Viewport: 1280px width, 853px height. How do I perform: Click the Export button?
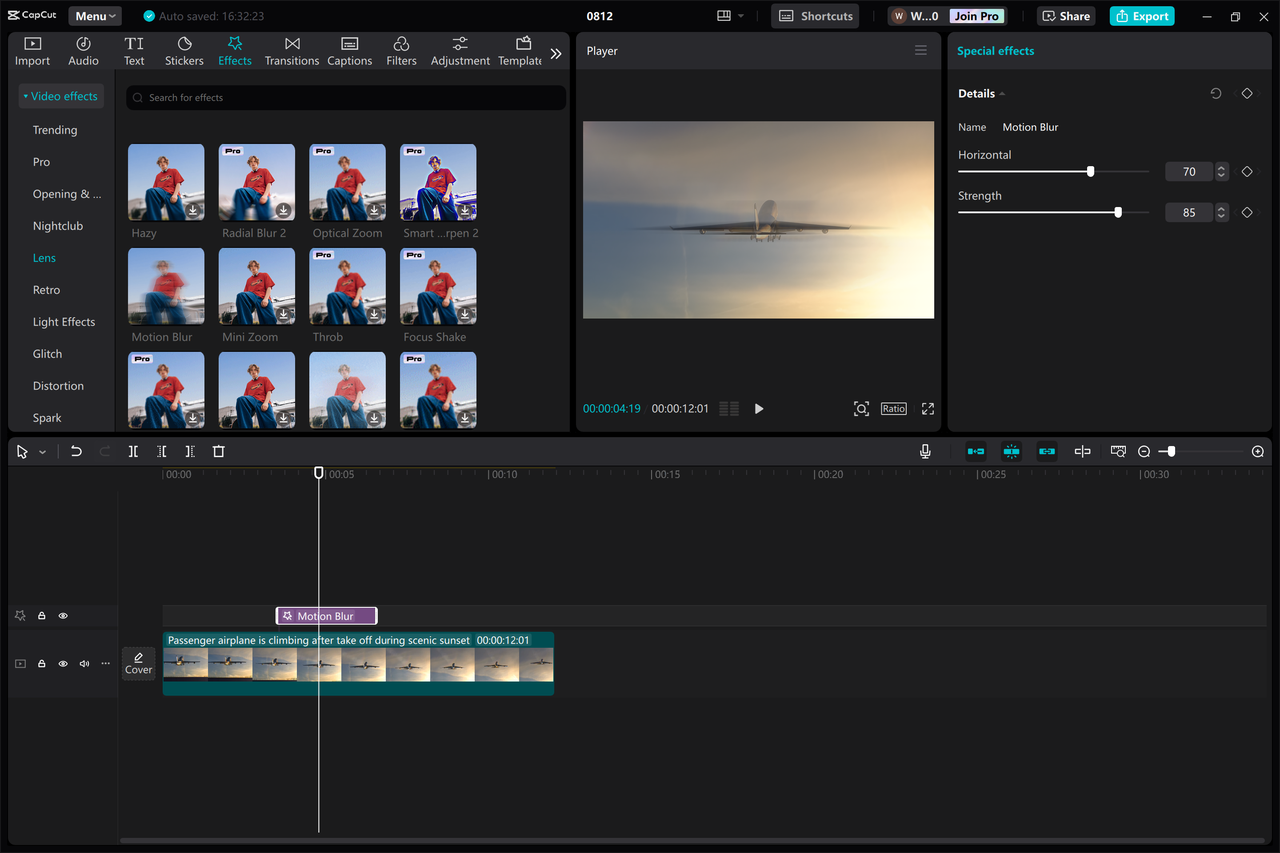[1141, 16]
